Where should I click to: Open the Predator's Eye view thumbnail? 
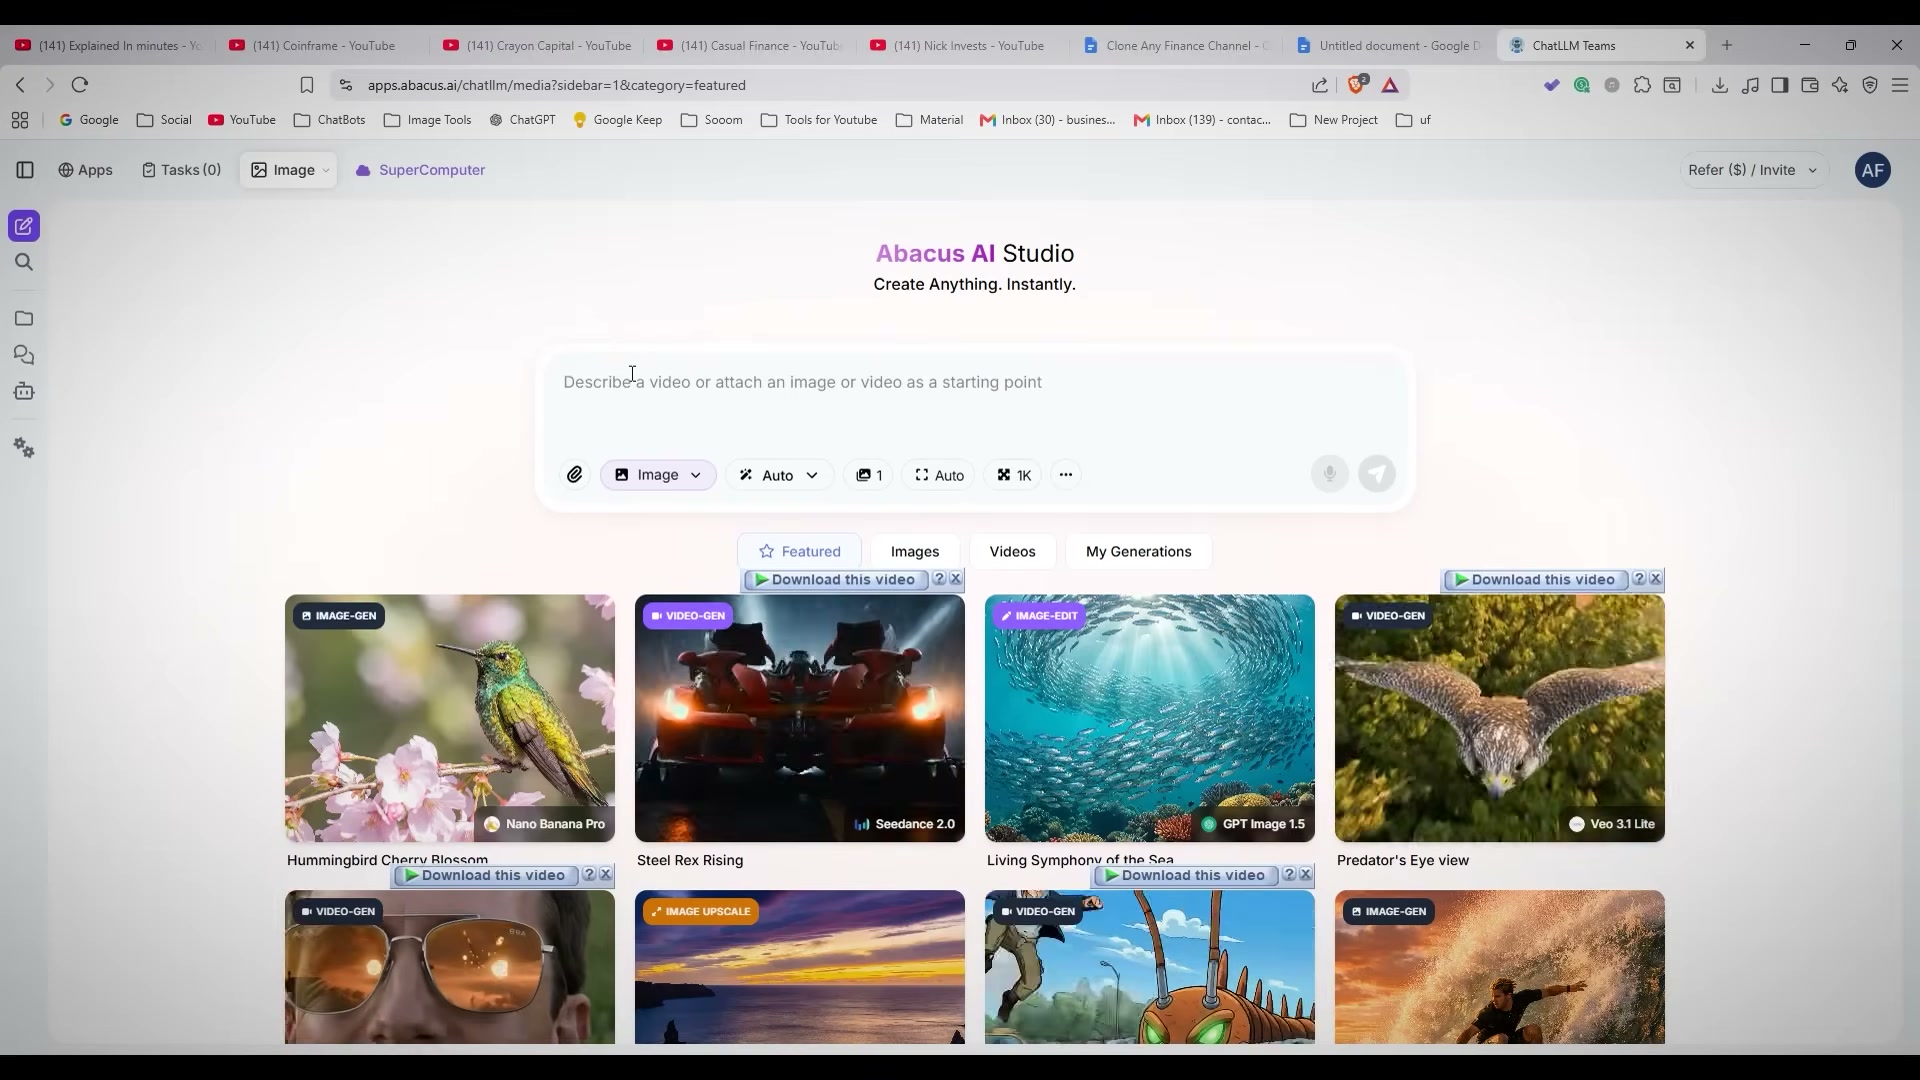pyautogui.click(x=1500, y=718)
